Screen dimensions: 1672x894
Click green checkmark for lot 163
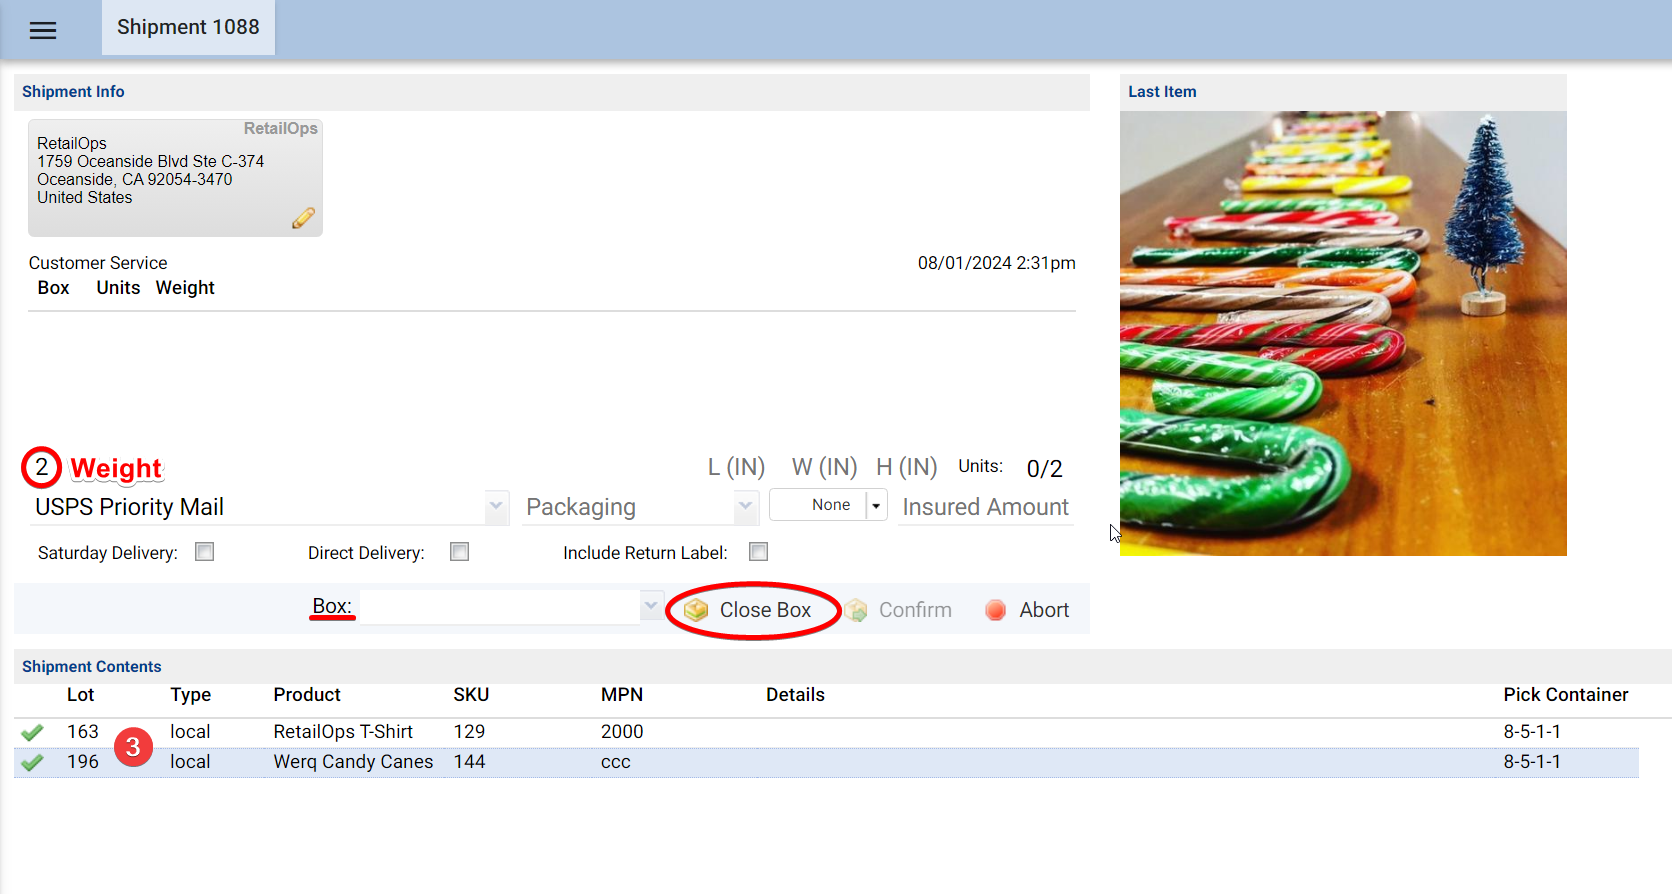click(32, 732)
